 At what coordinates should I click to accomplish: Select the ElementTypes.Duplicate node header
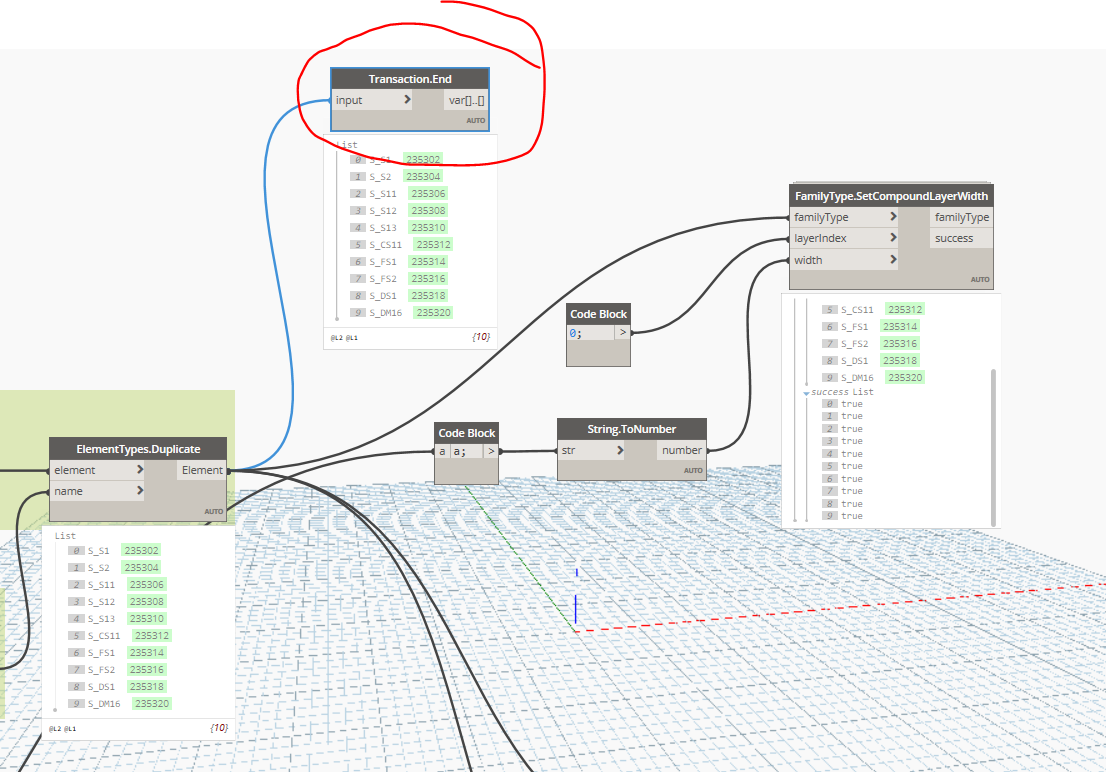(138, 449)
